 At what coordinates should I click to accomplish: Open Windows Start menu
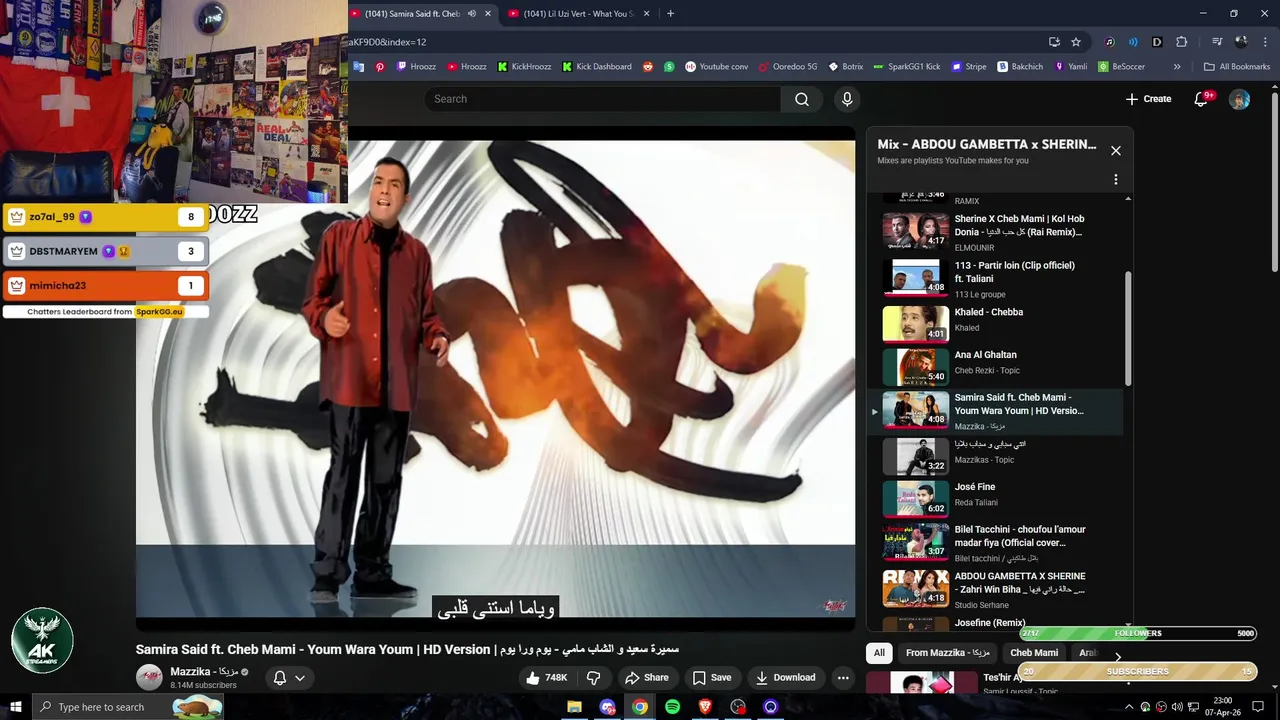(x=16, y=707)
